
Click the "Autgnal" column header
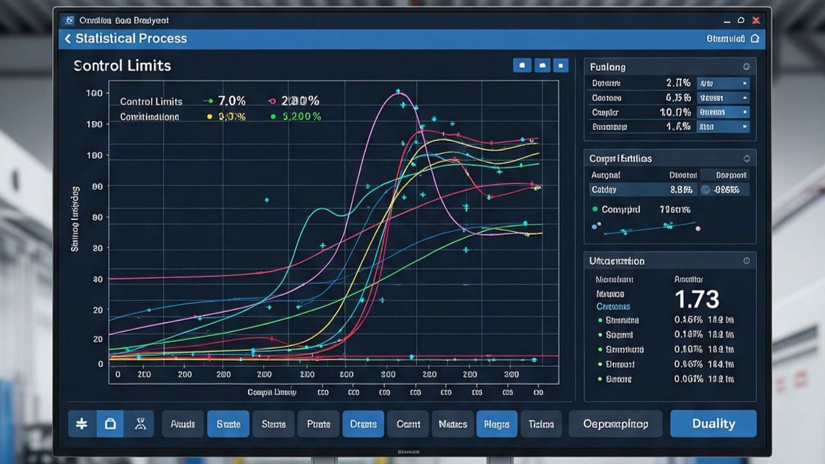click(606, 175)
